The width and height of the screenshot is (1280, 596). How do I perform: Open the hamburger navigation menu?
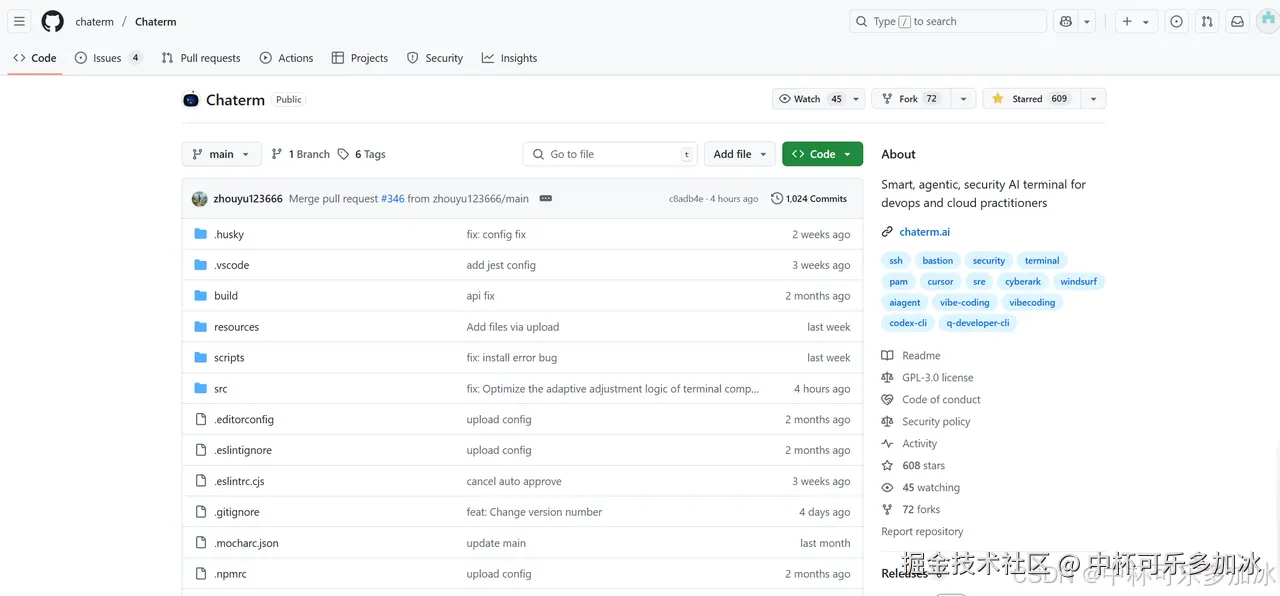click(x=19, y=21)
